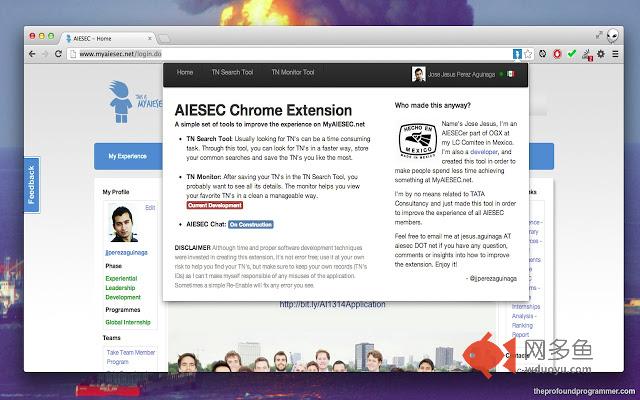Open the Chrome hamburger menu
The width and height of the screenshot is (640, 400).
click(615, 54)
